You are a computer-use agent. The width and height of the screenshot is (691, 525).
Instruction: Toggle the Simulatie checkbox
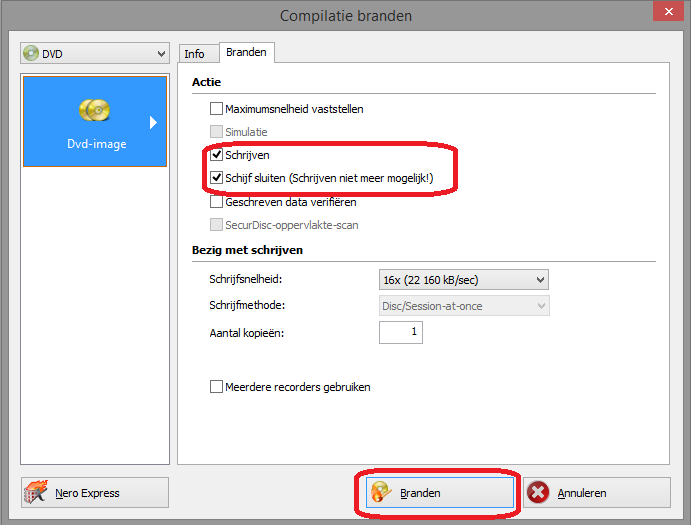pyautogui.click(x=216, y=131)
